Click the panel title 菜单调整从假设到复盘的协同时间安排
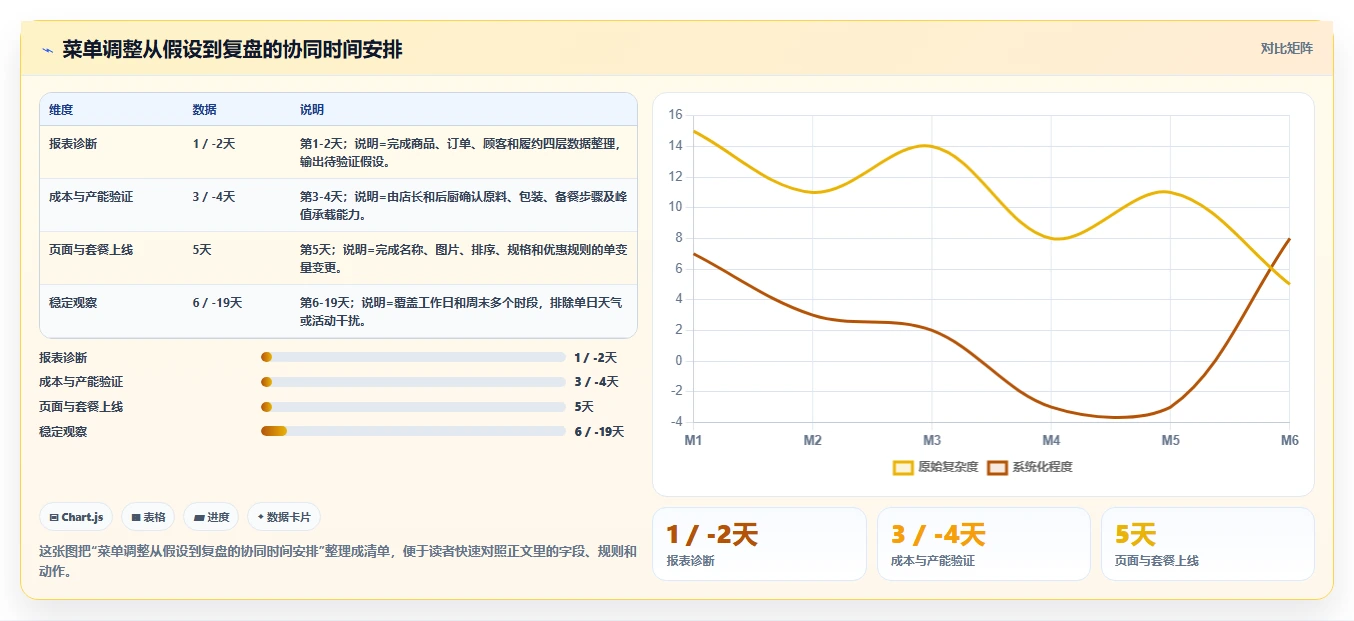Viewport: 1354px width, 621px height. coord(232,50)
